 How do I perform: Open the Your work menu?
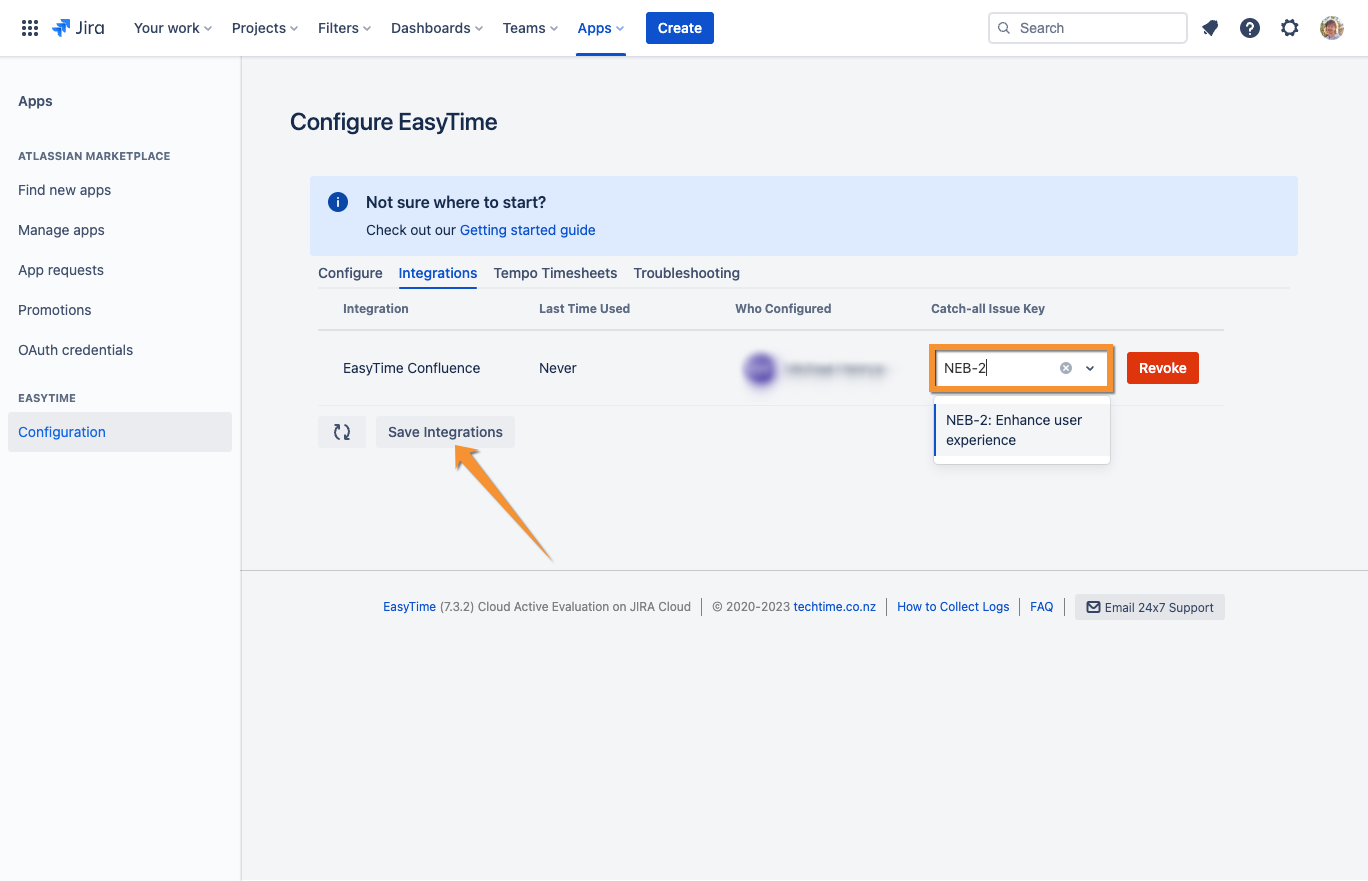(x=173, y=28)
